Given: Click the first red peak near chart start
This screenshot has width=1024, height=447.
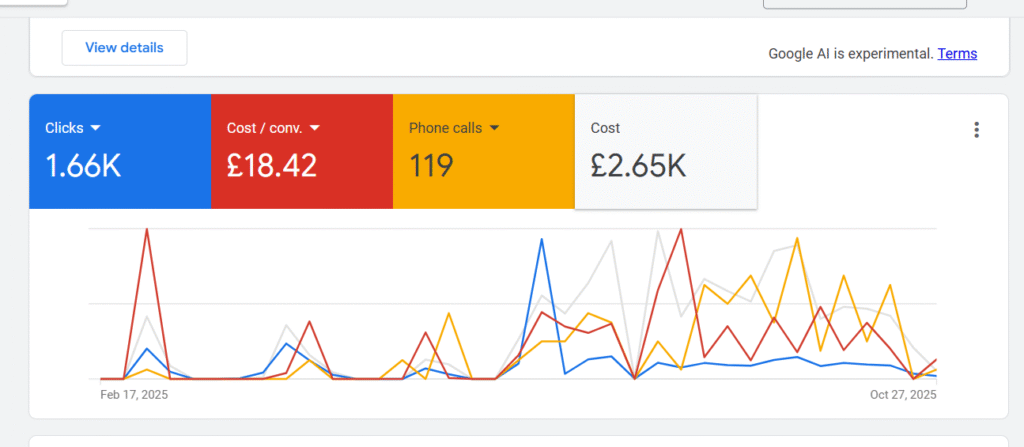Looking at the screenshot, I should point(147,230).
